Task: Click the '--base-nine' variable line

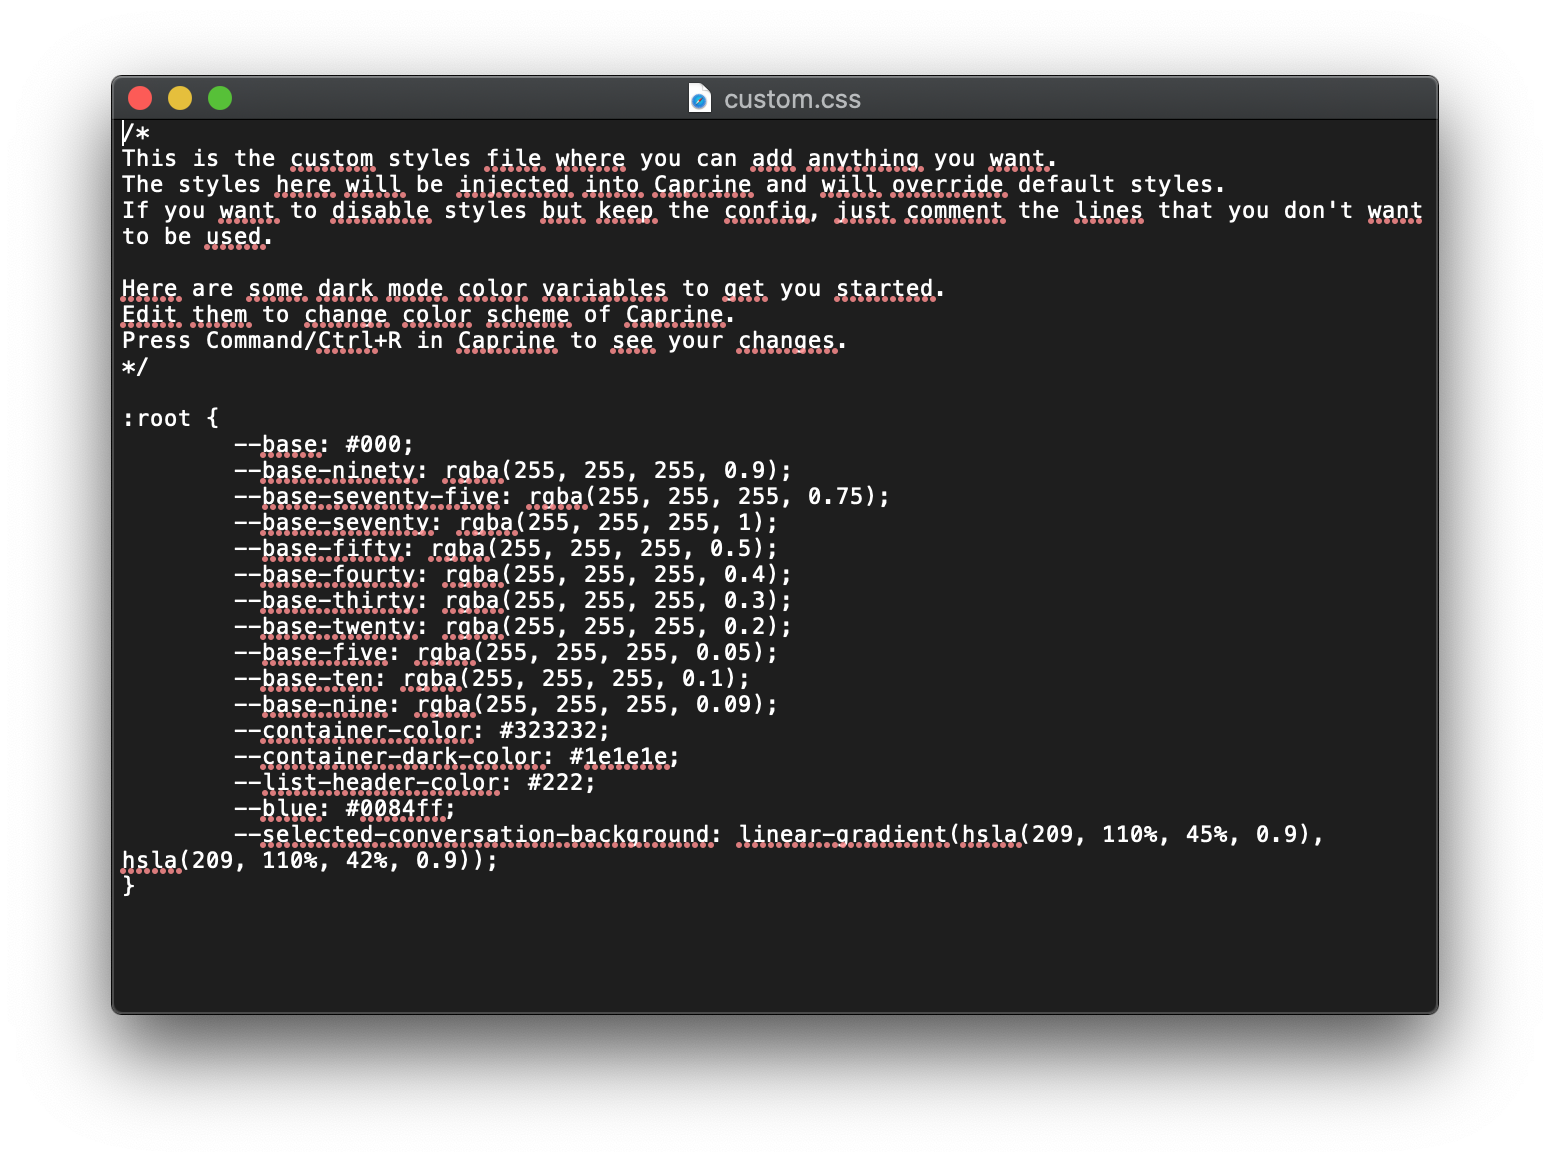Action: pyautogui.click(x=505, y=704)
